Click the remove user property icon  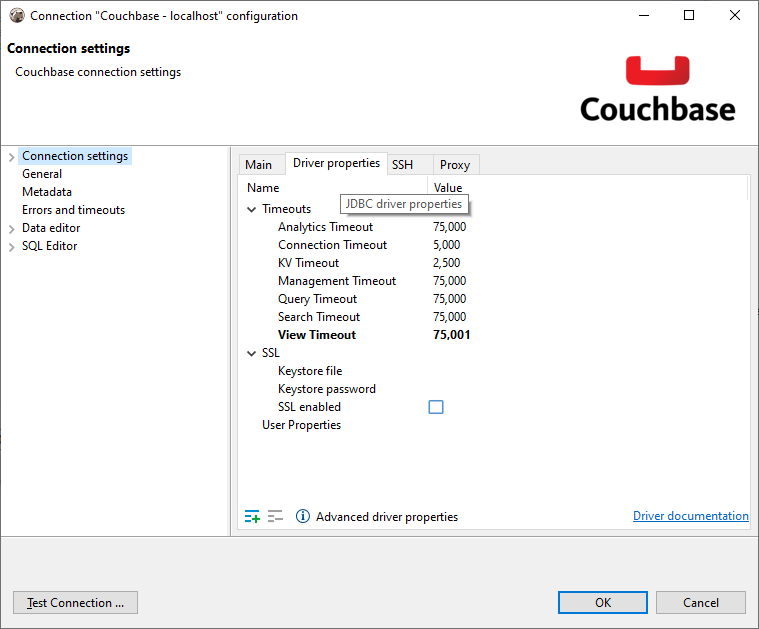(275, 516)
